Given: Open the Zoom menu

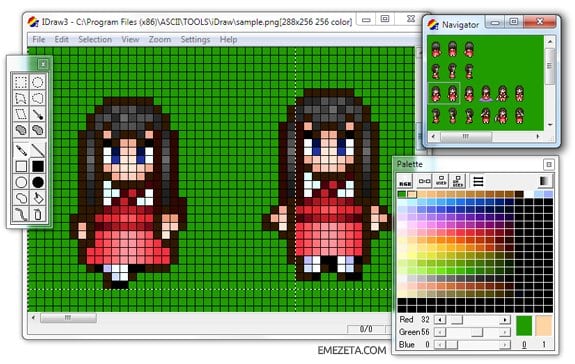Looking at the screenshot, I should click(160, 40).
